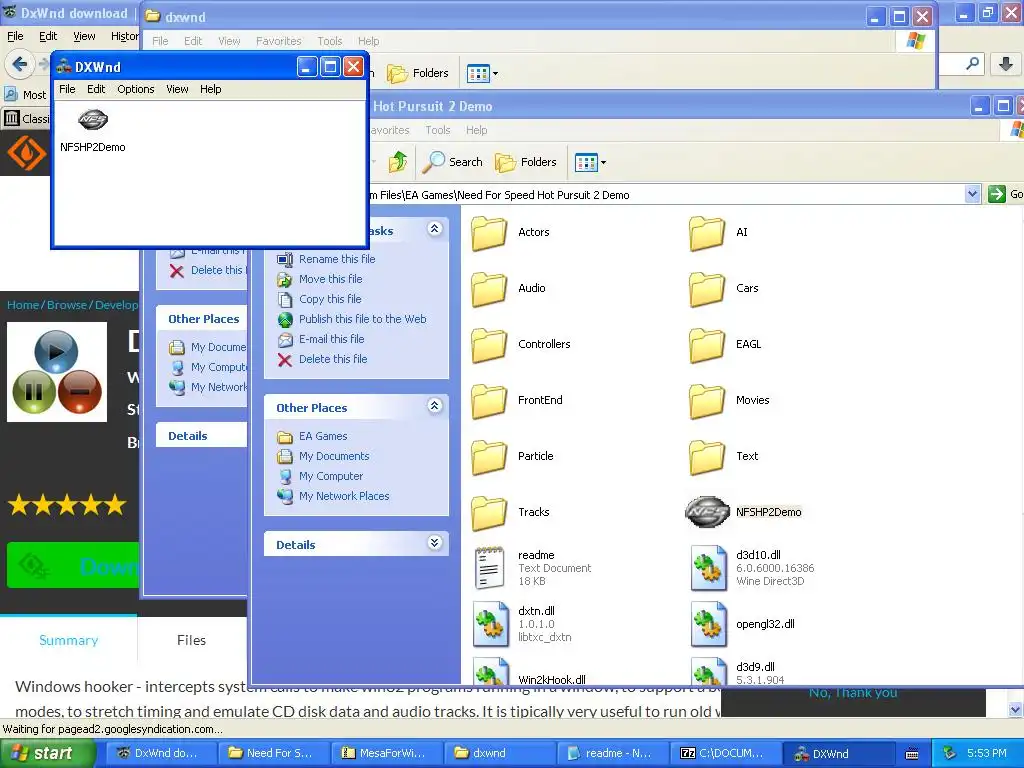The image size is (1024, 768).
Task: Click Search in Hot Pursuit explorer toolbar
Action: point(453,162)
